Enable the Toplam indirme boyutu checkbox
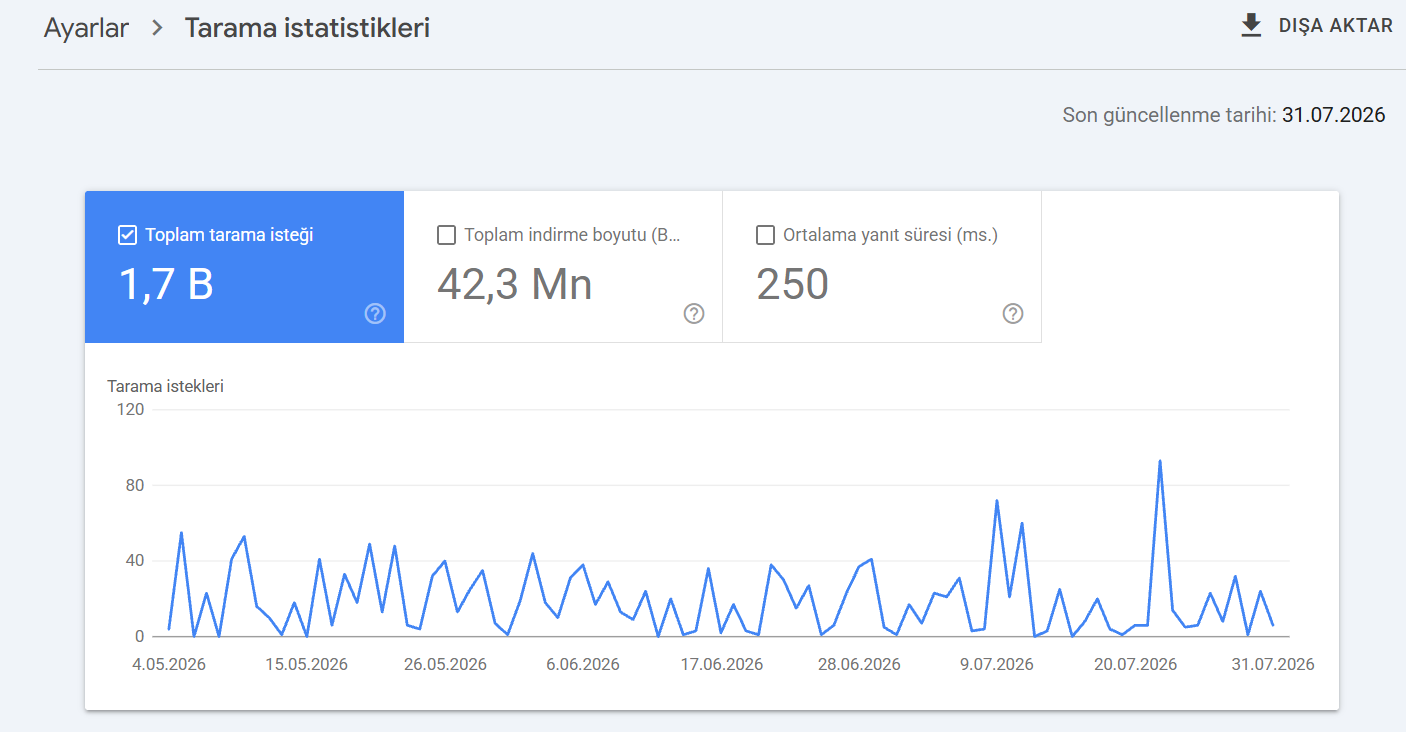Screen dimensions: 1406x732 [447, 235]
